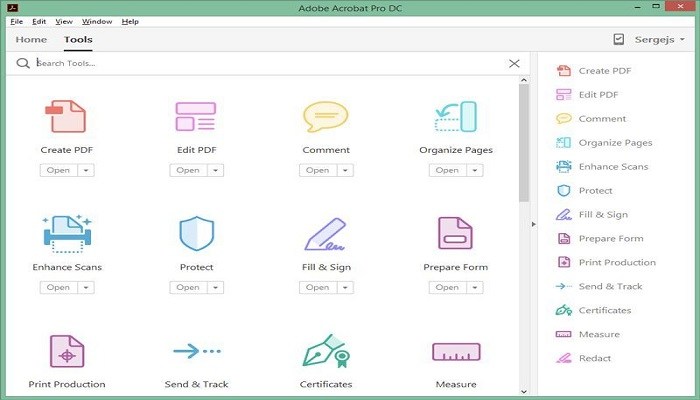Select the Prepare Form icon
700x400 pixels.
[x=455, y=233]
